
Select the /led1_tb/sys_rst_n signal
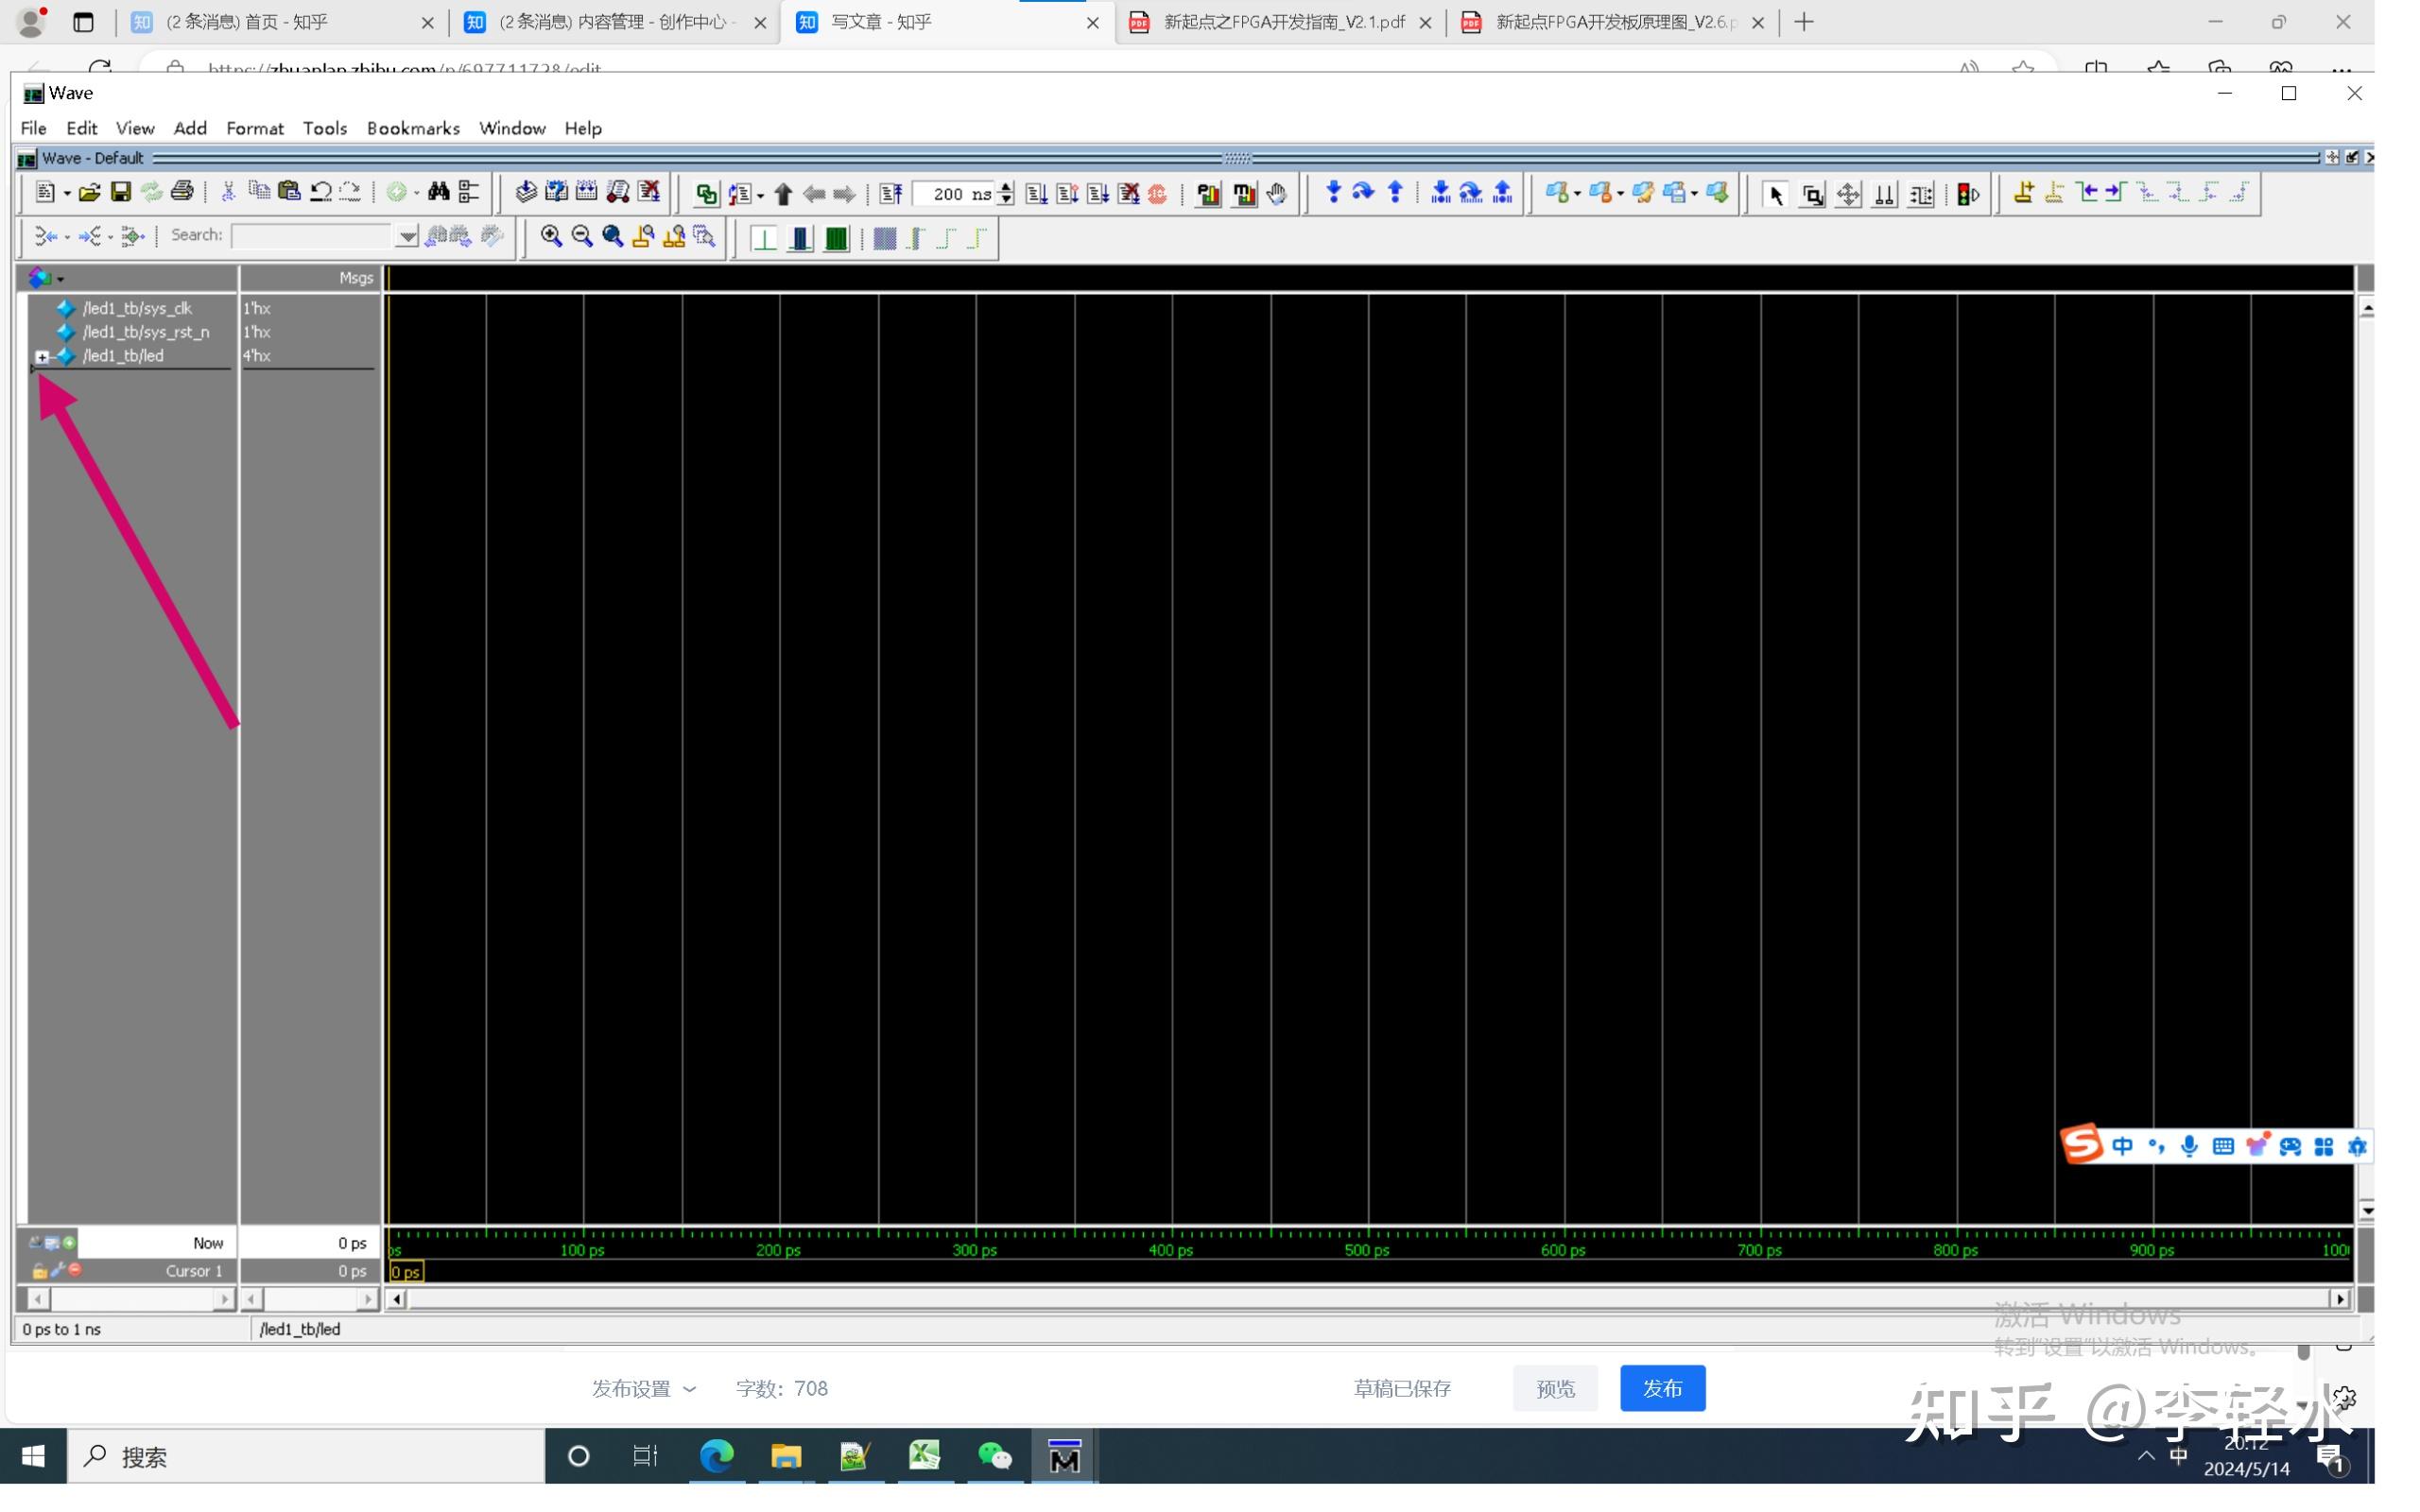pos(146,332)
